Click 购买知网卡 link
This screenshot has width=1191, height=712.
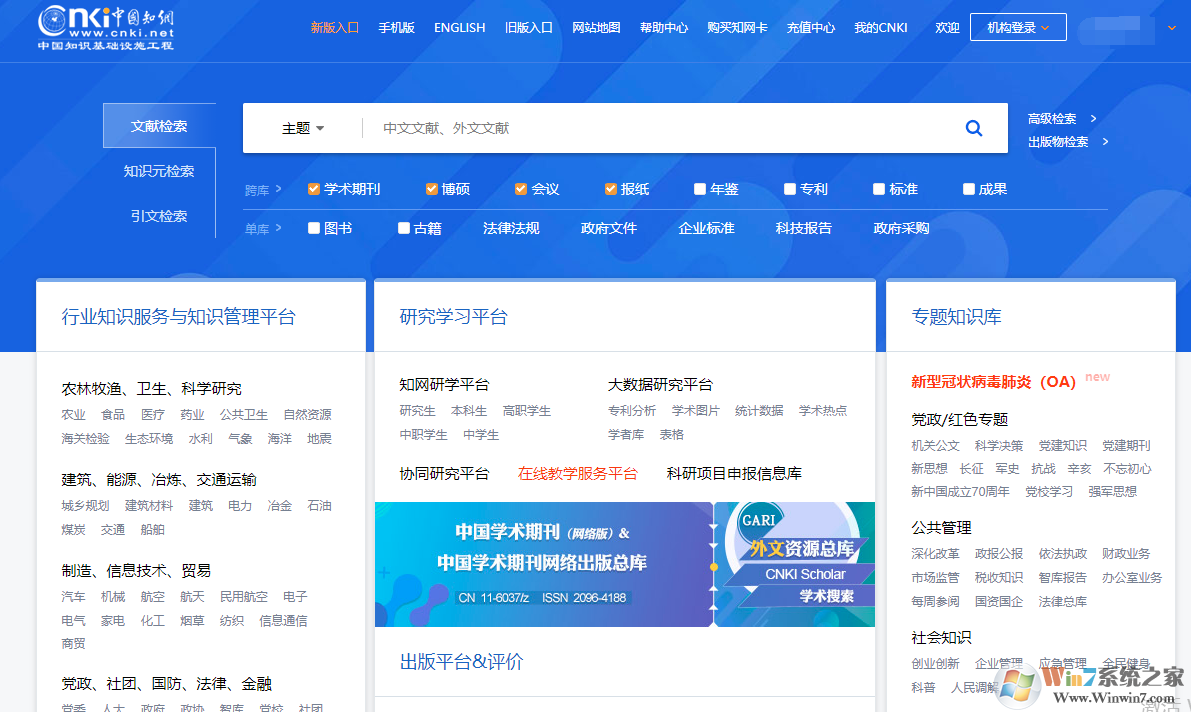(x=737, y=27)
